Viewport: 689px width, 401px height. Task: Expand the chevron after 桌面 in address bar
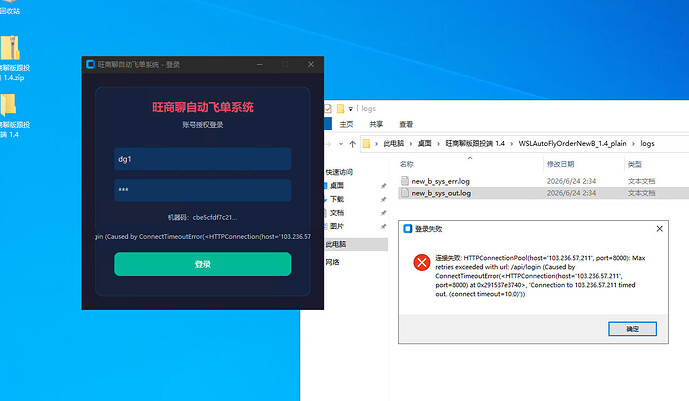point(438,144)
